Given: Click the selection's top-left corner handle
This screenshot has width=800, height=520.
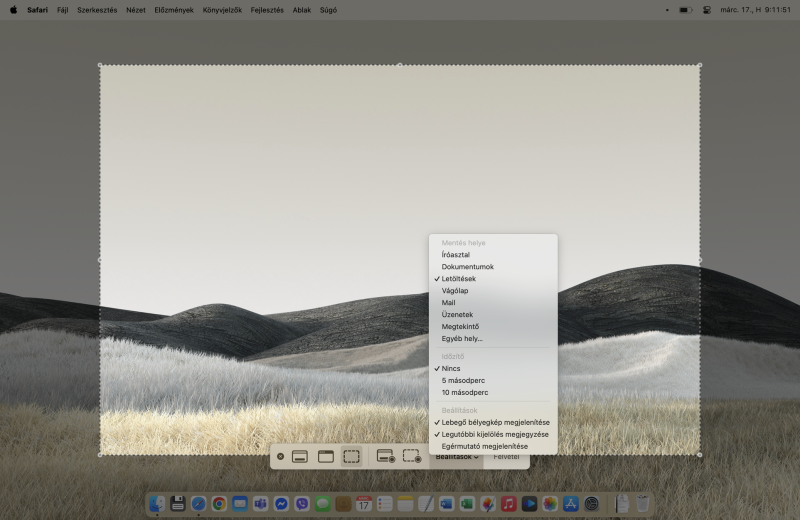Looking at the screenshot, I should pos(100,65).
